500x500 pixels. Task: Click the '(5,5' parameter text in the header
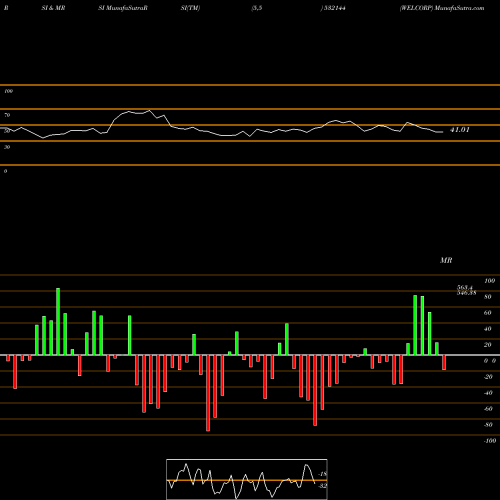tap(257, 8)
